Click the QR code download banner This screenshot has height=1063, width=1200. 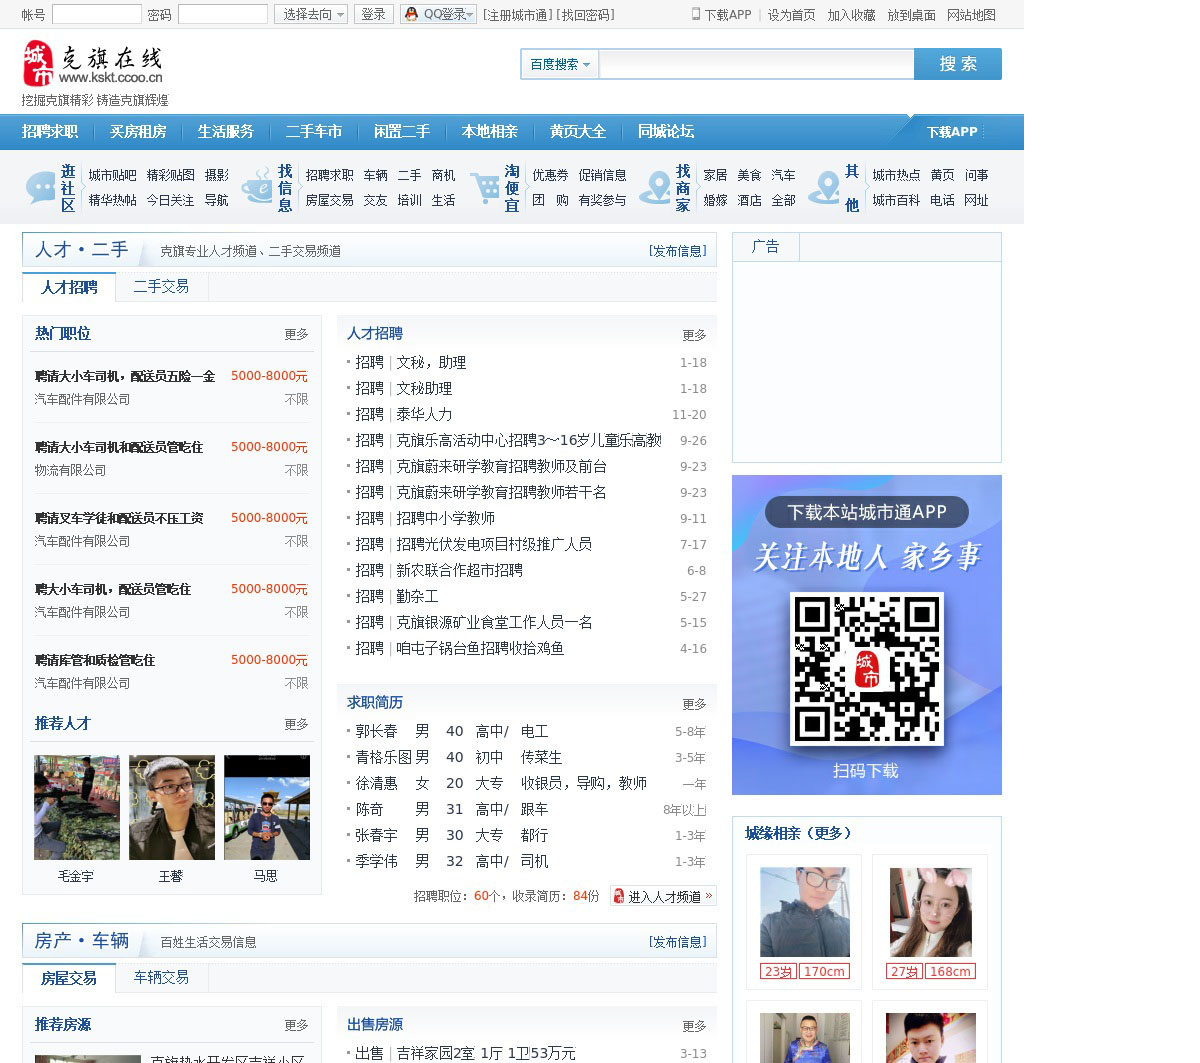866,634
